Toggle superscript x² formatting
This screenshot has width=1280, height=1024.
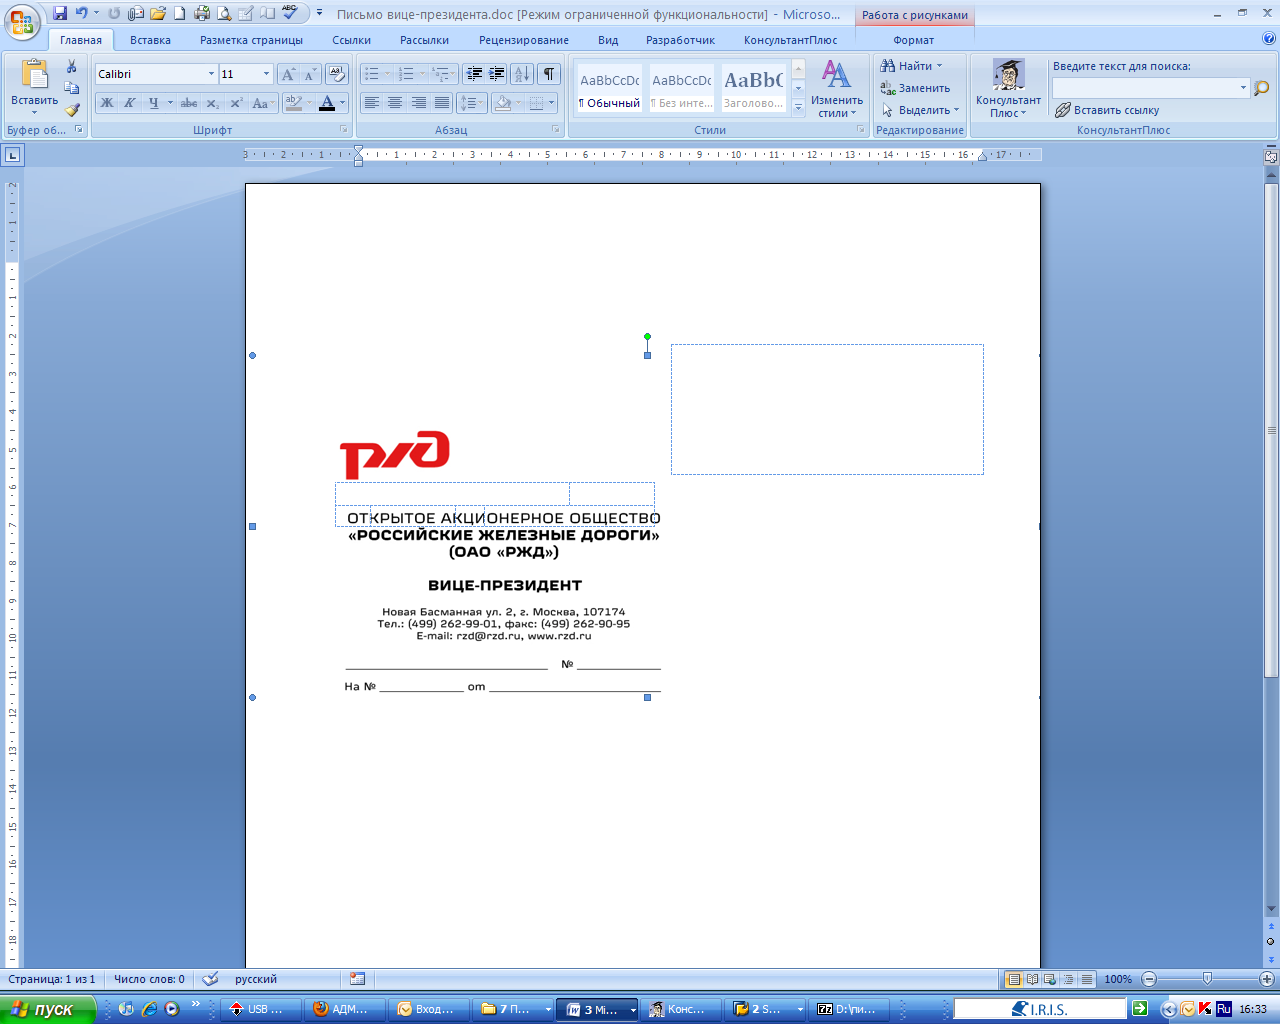click(x=236, y=103)
